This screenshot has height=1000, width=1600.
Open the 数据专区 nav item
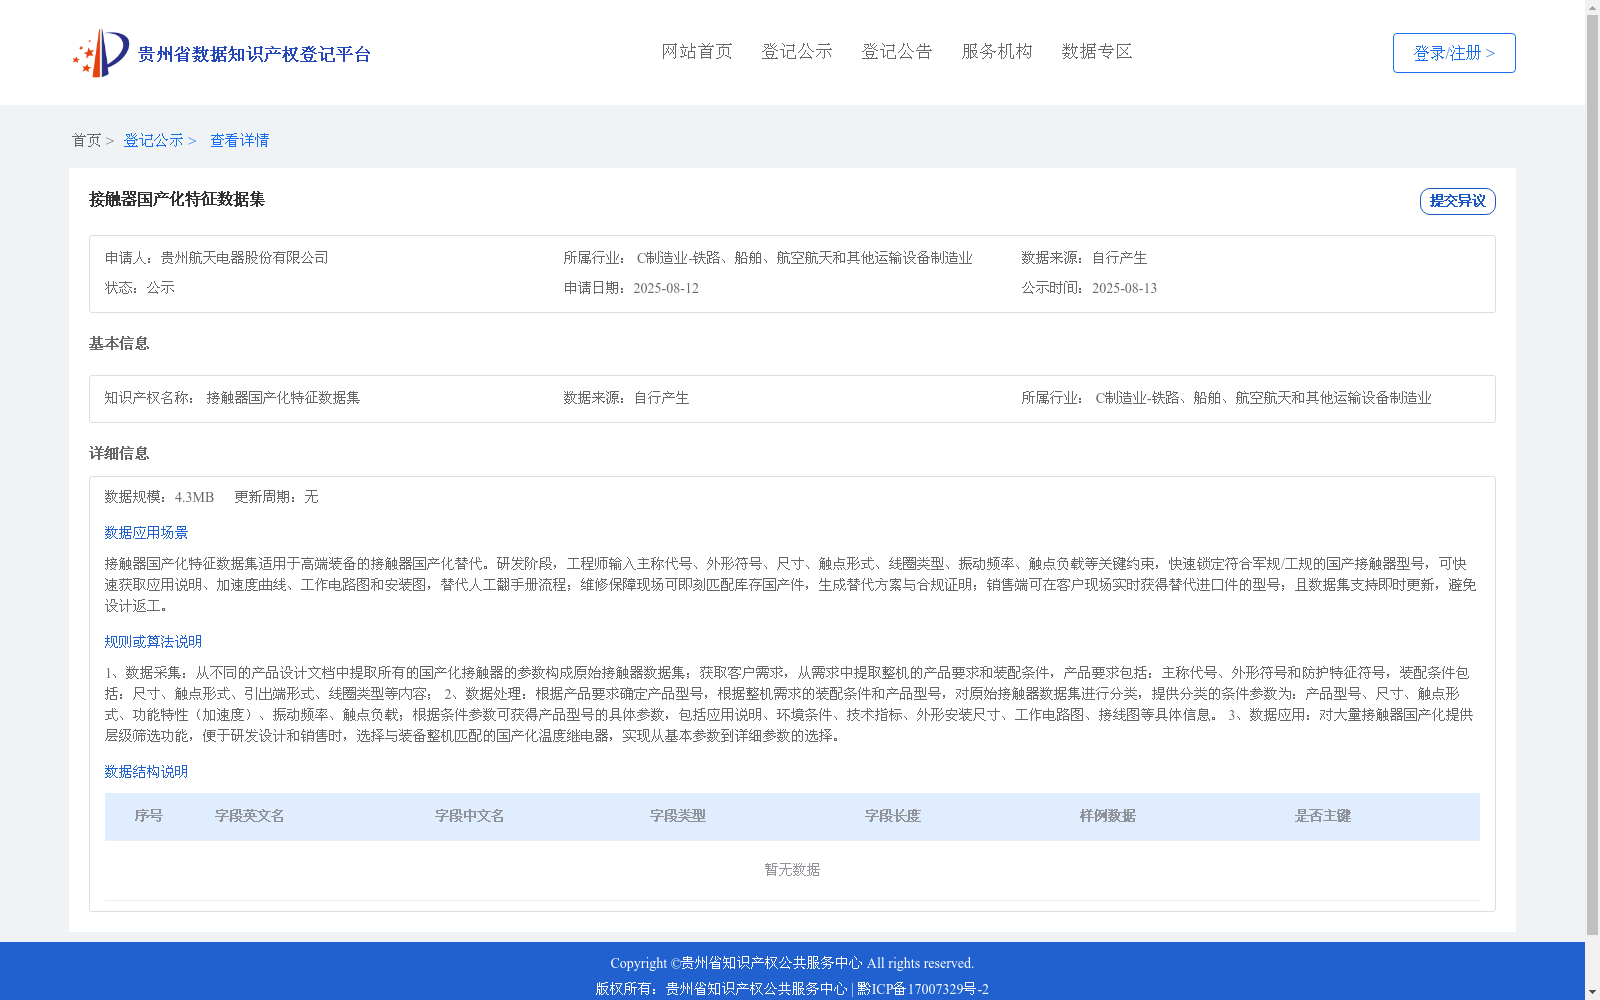(1097, 51)
